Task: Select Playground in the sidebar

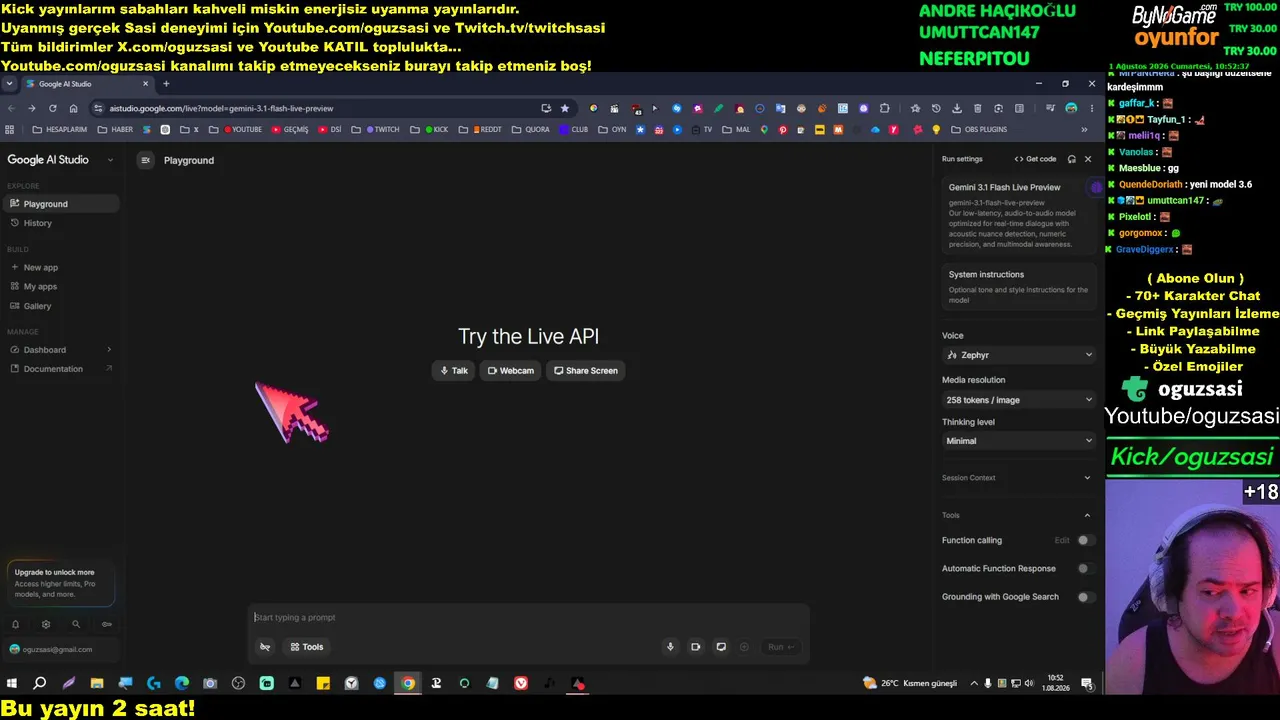Action: point(60,204)
